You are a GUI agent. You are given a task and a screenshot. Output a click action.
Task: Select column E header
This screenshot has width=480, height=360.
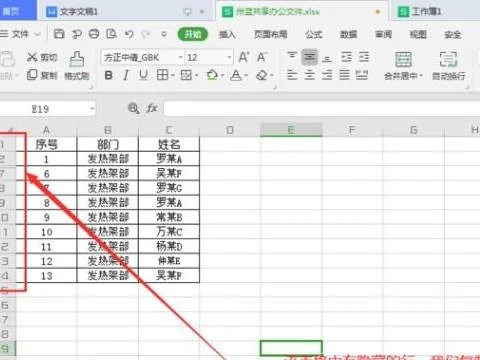point(291,130)
